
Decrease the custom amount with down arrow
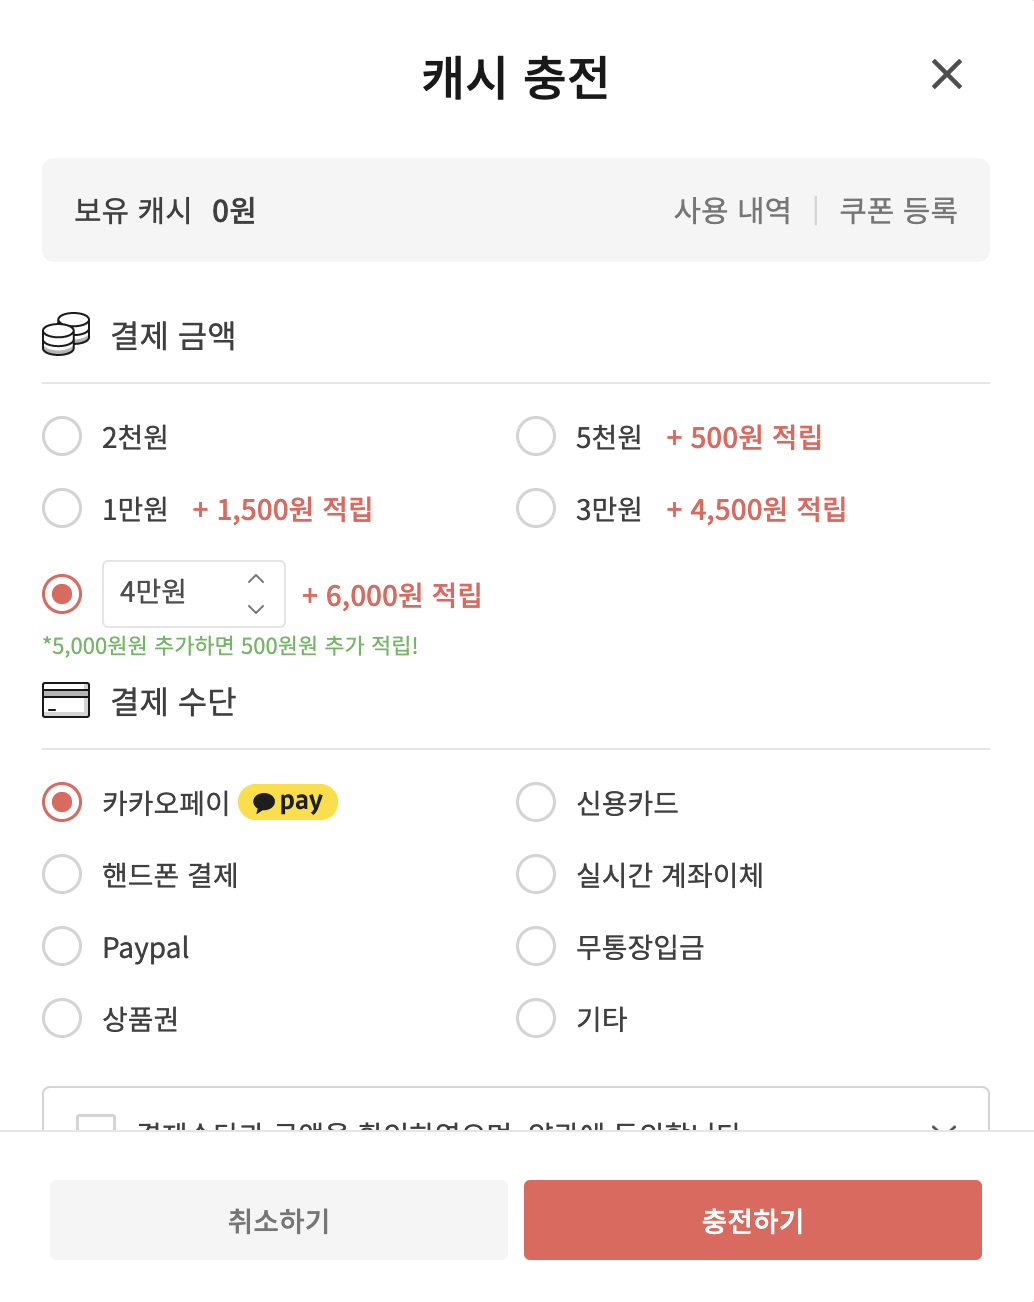tap(256, 610)
